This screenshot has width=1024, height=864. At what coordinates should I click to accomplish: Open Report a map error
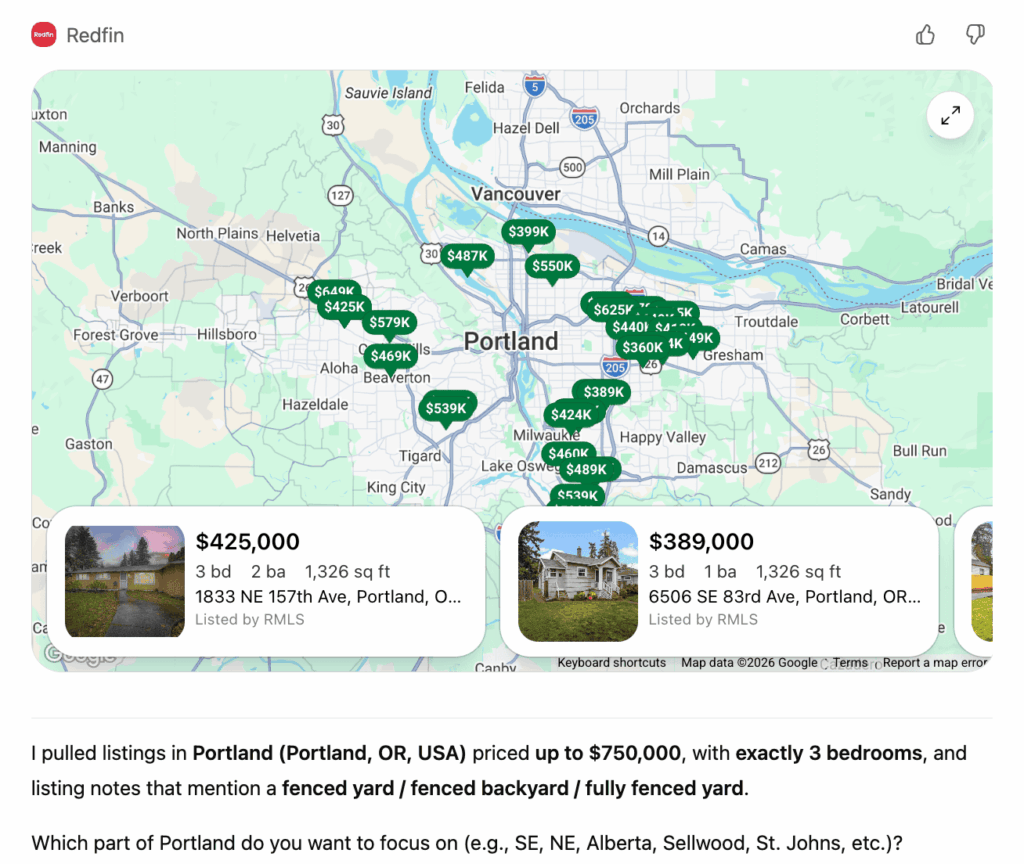pos(935,662)
